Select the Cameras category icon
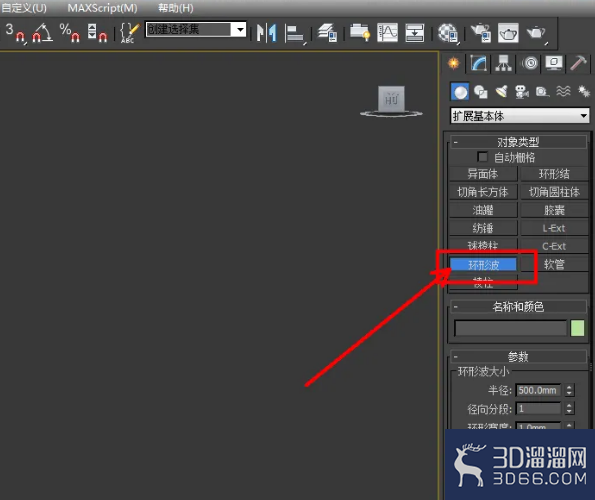595x500 pixels. pyautogui.click(x=522, y=92)
